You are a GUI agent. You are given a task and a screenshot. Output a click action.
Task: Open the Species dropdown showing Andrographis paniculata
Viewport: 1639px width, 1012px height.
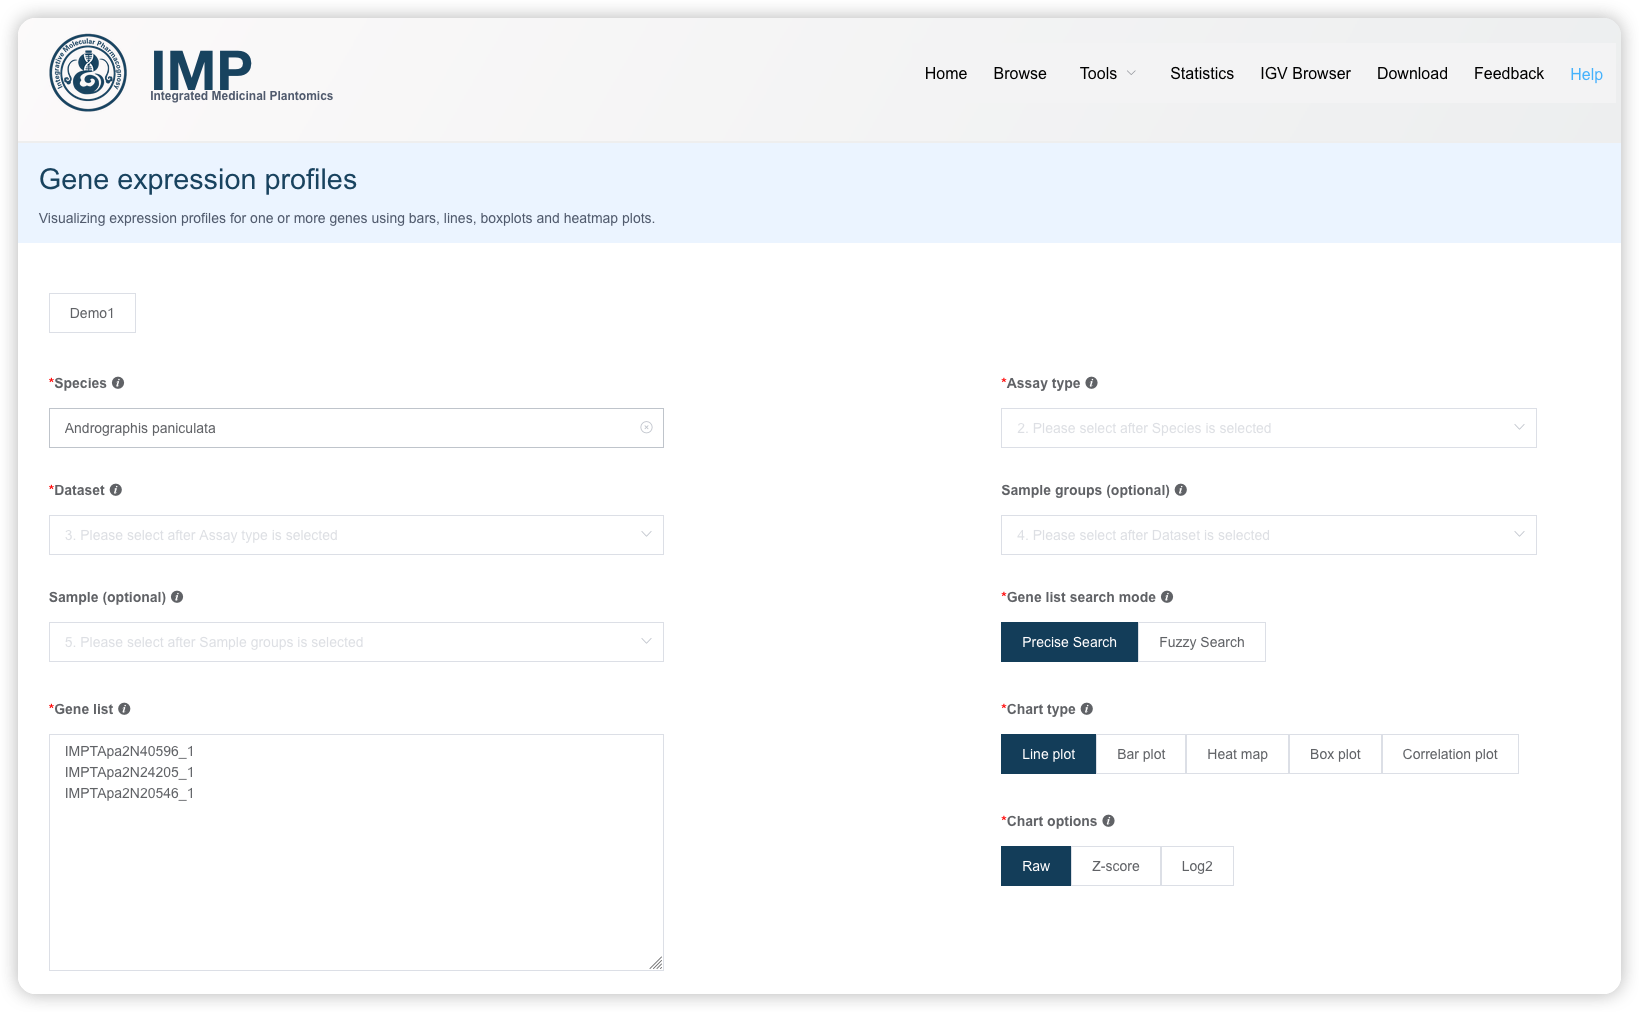point(356,428)
